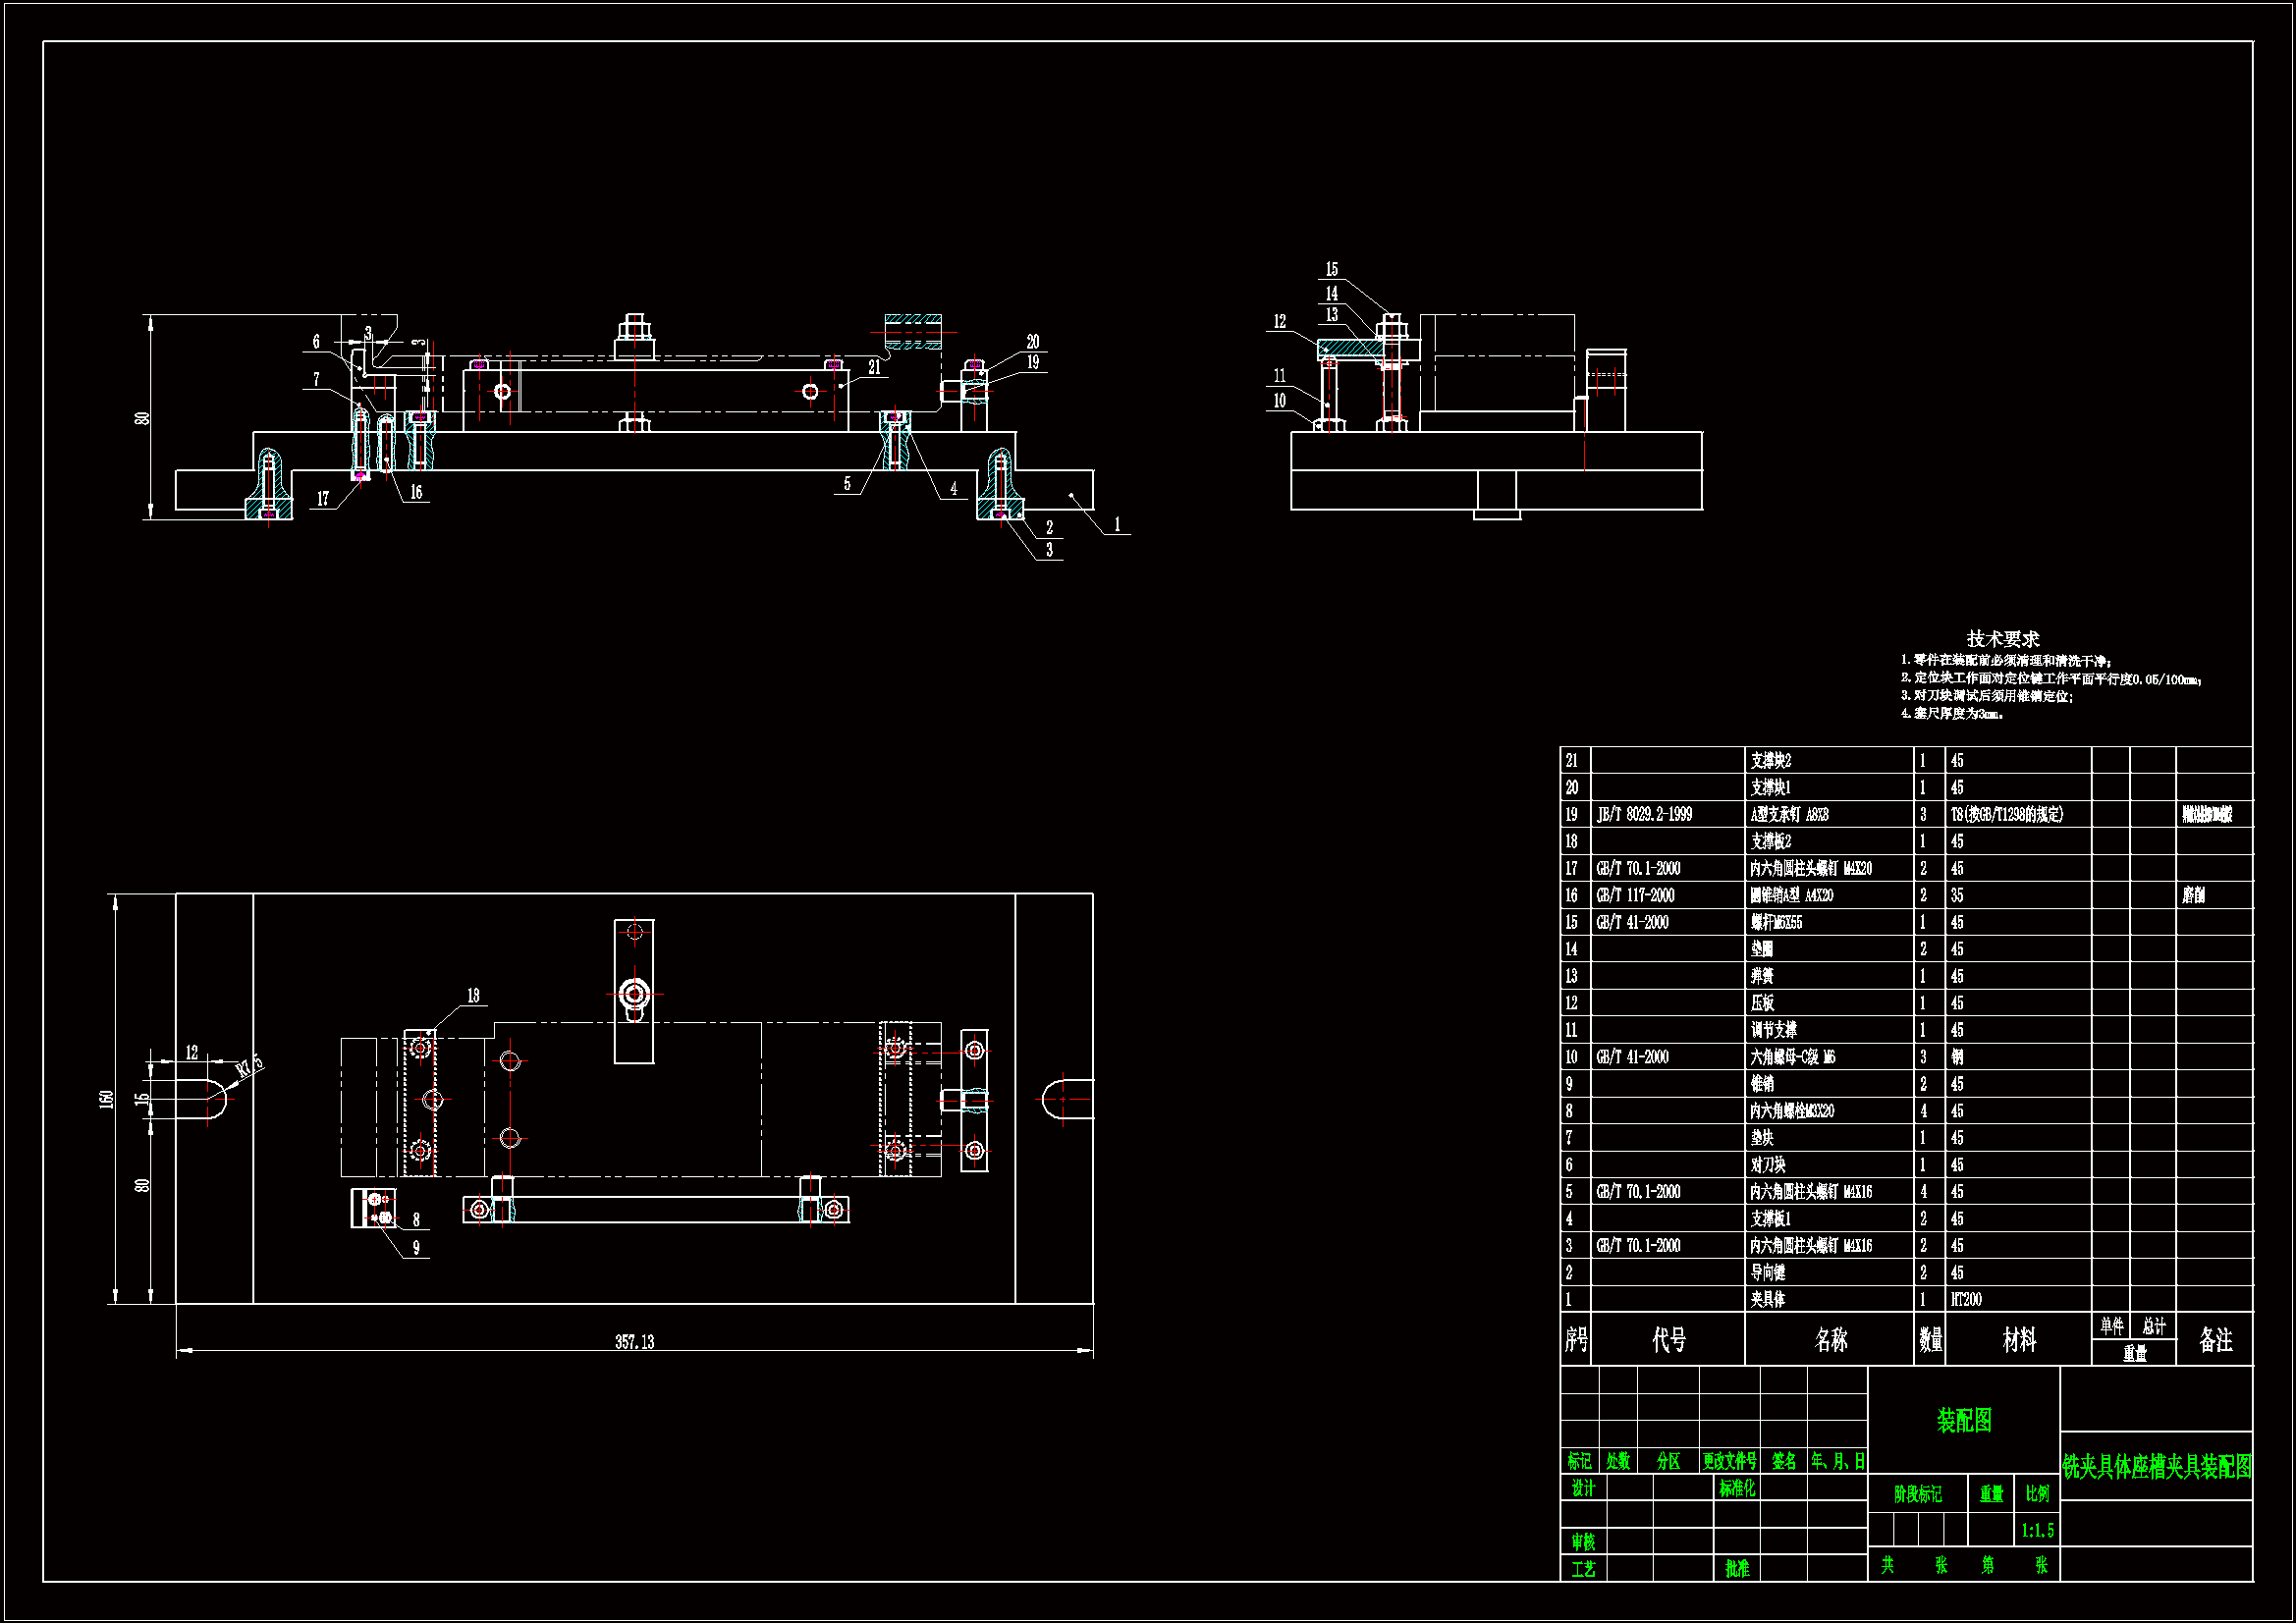Image resolution: width=2296 pixels, height=1623 pixels.
Task: Select the green 装配图 title text
Action: tap(1964, 1421)
